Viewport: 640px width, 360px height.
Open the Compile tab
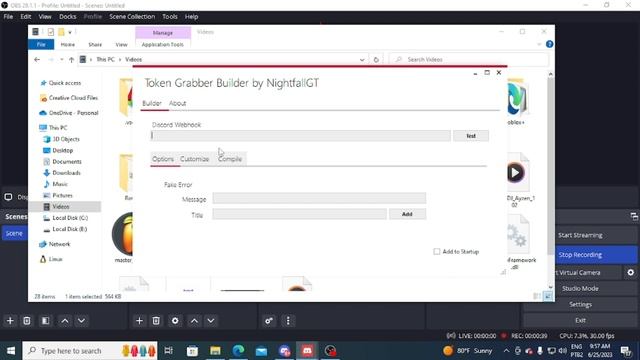230,159
